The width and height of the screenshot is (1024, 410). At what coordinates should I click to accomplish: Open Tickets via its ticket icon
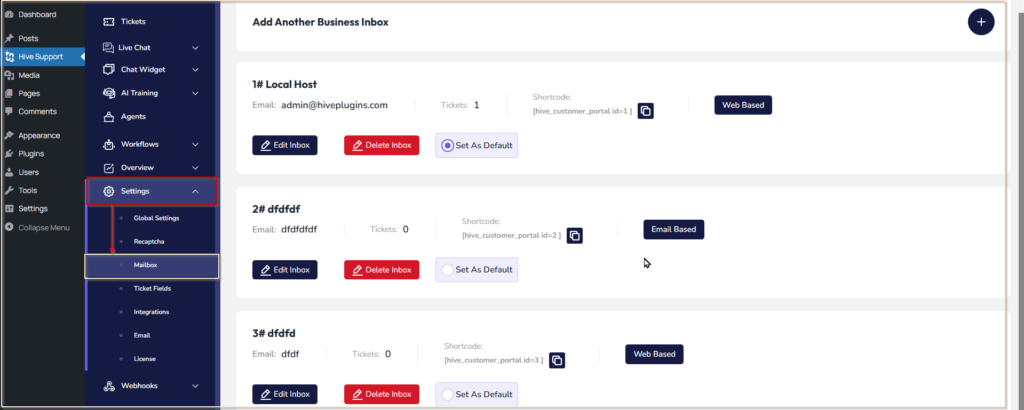pyautogui.click(x=109, y=22)
